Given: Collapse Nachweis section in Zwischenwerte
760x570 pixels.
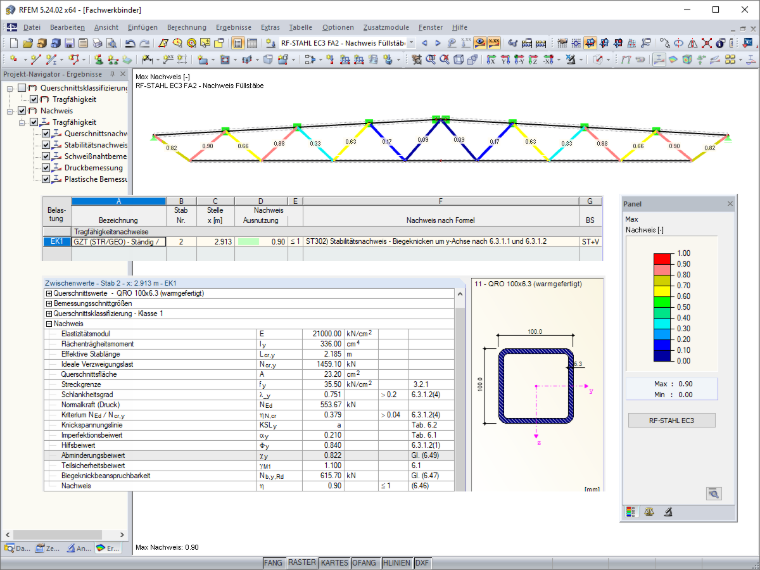Looking at the screenshot, I should [48, 324].
